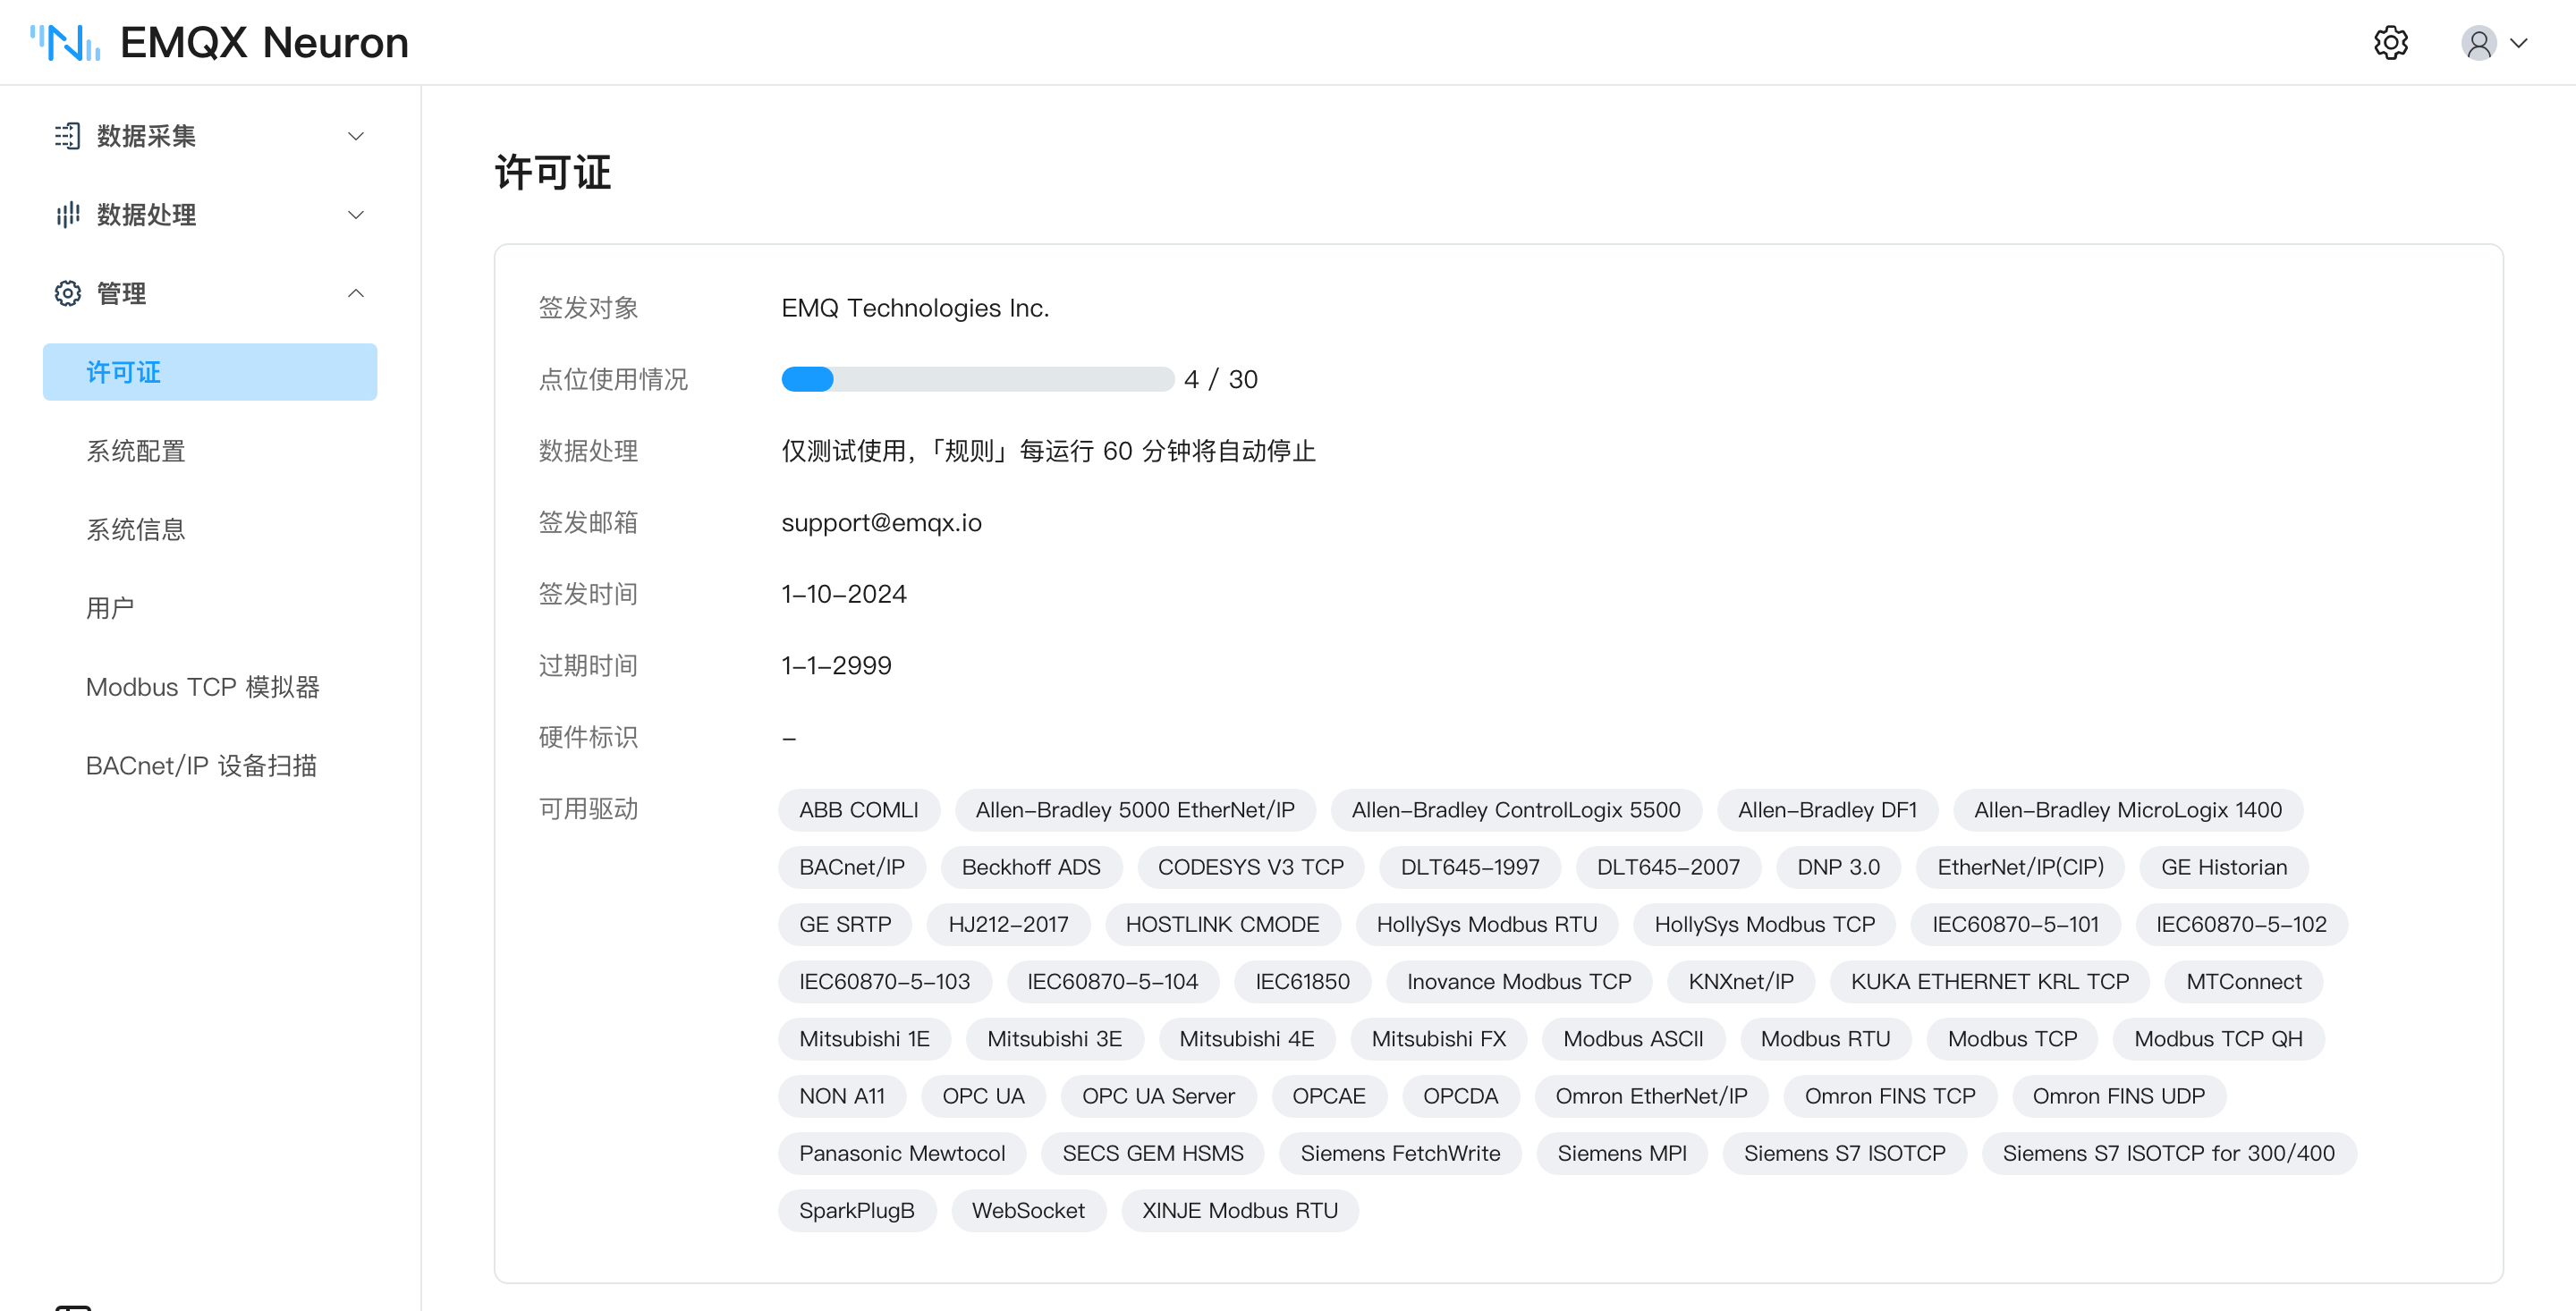
Task: Click the XINJE Modbus RTU tag
Action: tap(1239, 1210)
